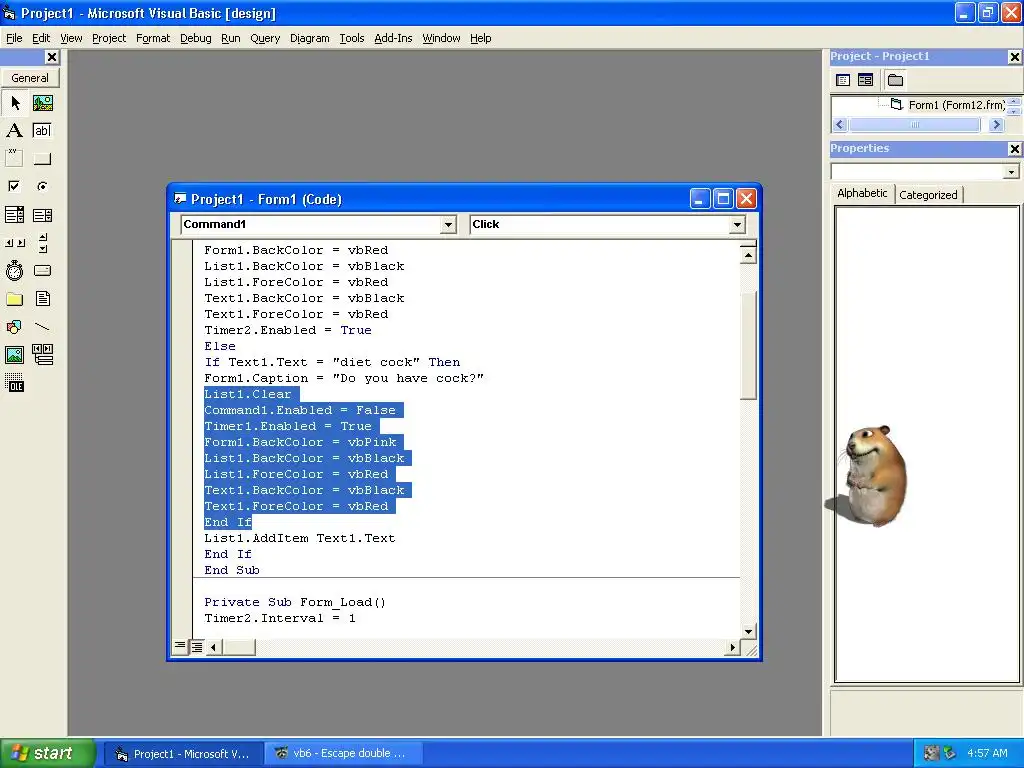The width and height of the screenshot is (1024, 768).
Task: Open the Properties object dropdown
Action: (1011, 172)
